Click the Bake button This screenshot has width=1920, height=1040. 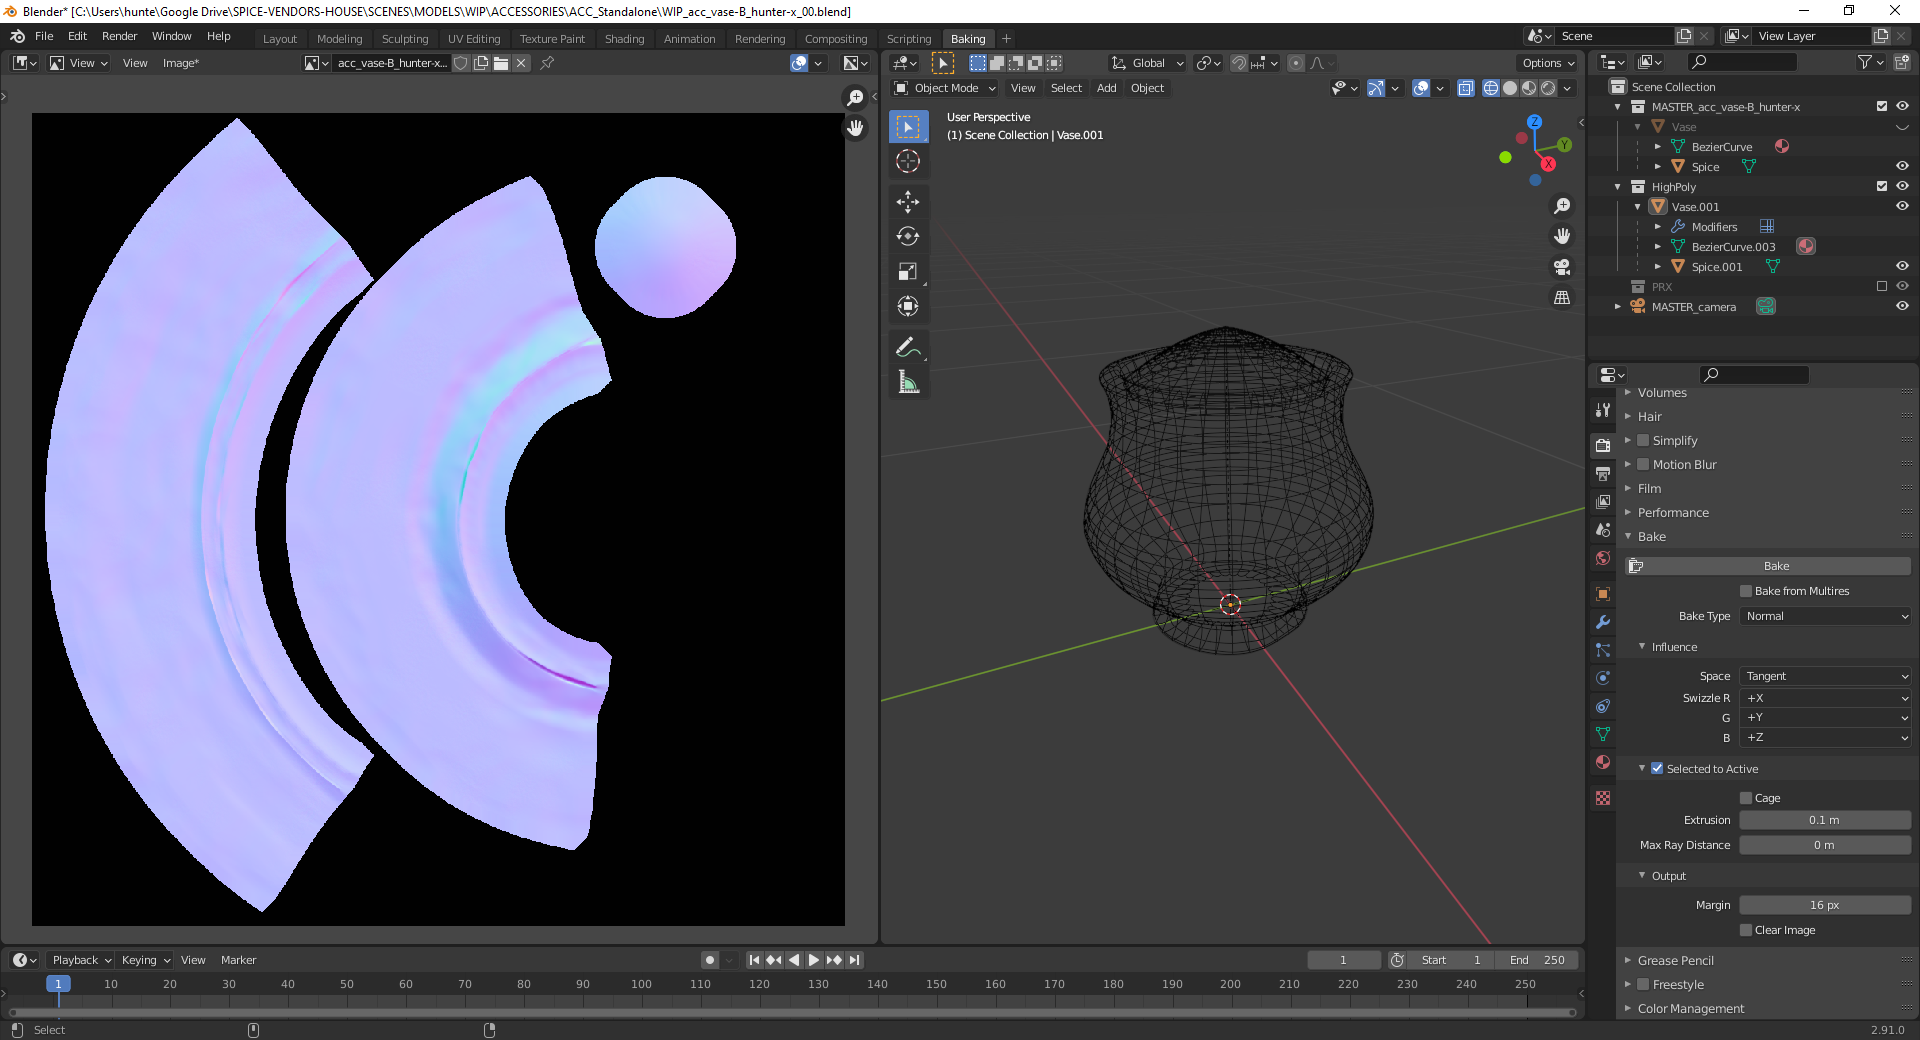1776,566
